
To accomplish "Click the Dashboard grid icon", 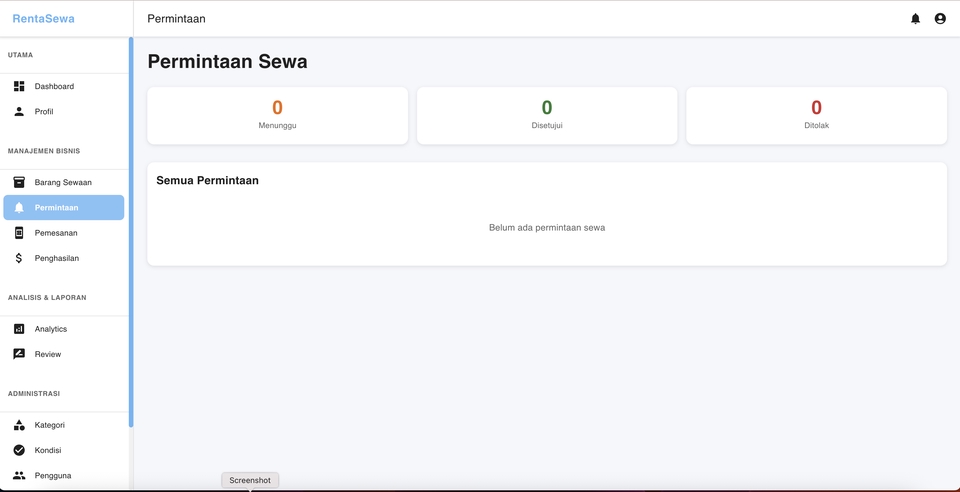I will [x=19, y=87].
